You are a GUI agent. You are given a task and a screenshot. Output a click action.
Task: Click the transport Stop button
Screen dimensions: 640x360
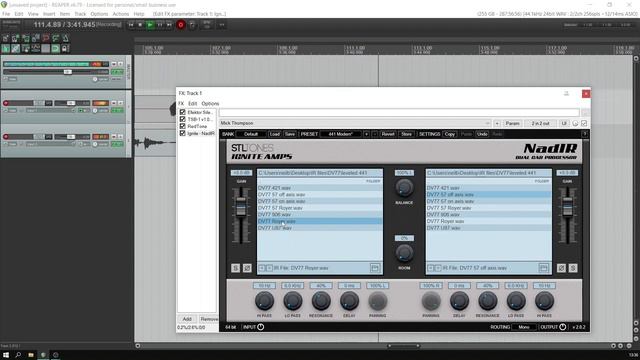[140, 25]
